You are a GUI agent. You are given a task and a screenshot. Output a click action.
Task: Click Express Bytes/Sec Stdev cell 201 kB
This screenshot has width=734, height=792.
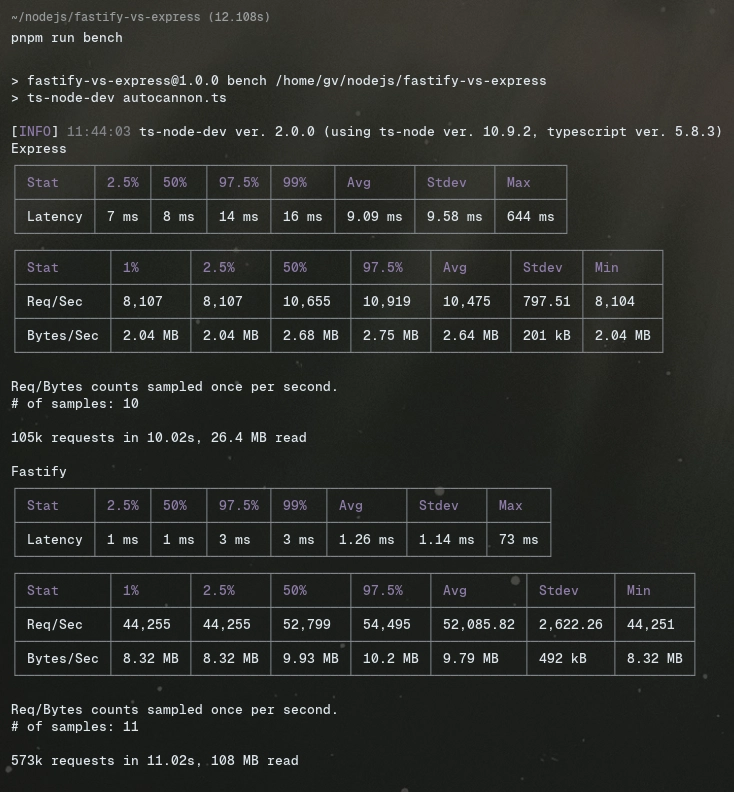click(547, 335)
